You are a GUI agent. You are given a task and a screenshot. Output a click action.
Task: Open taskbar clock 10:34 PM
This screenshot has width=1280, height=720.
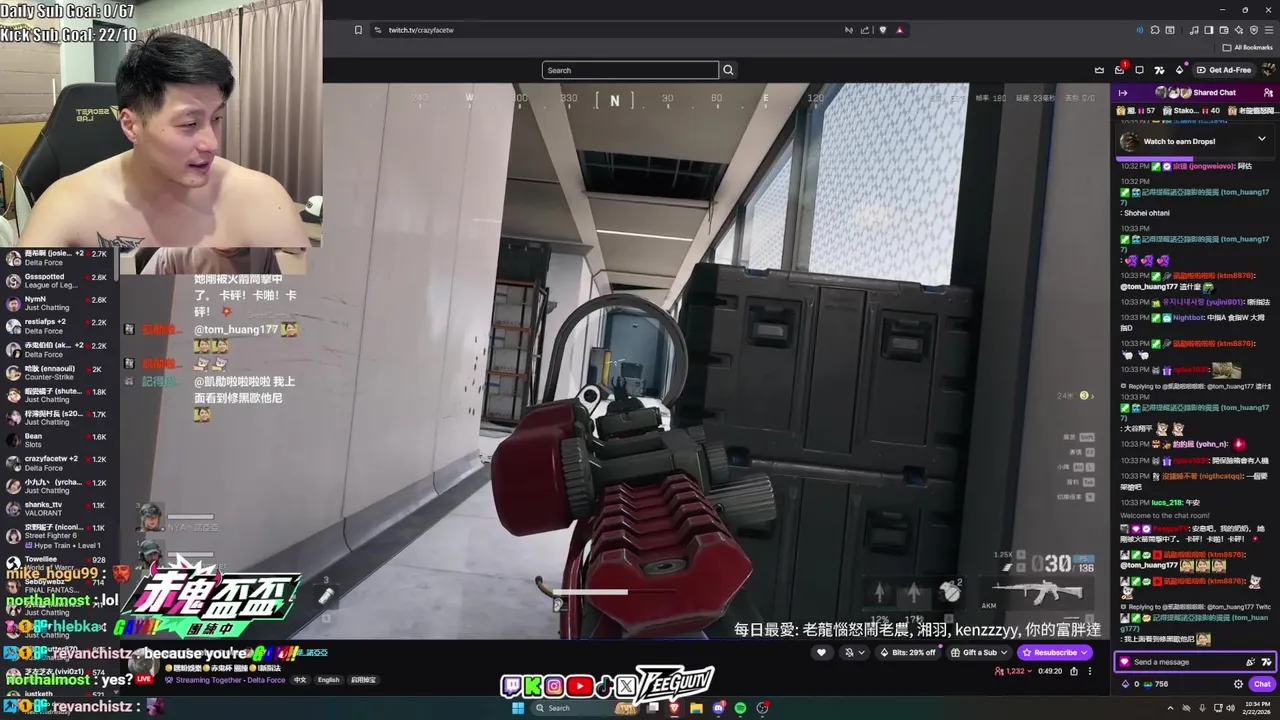tap(1256, 708)
